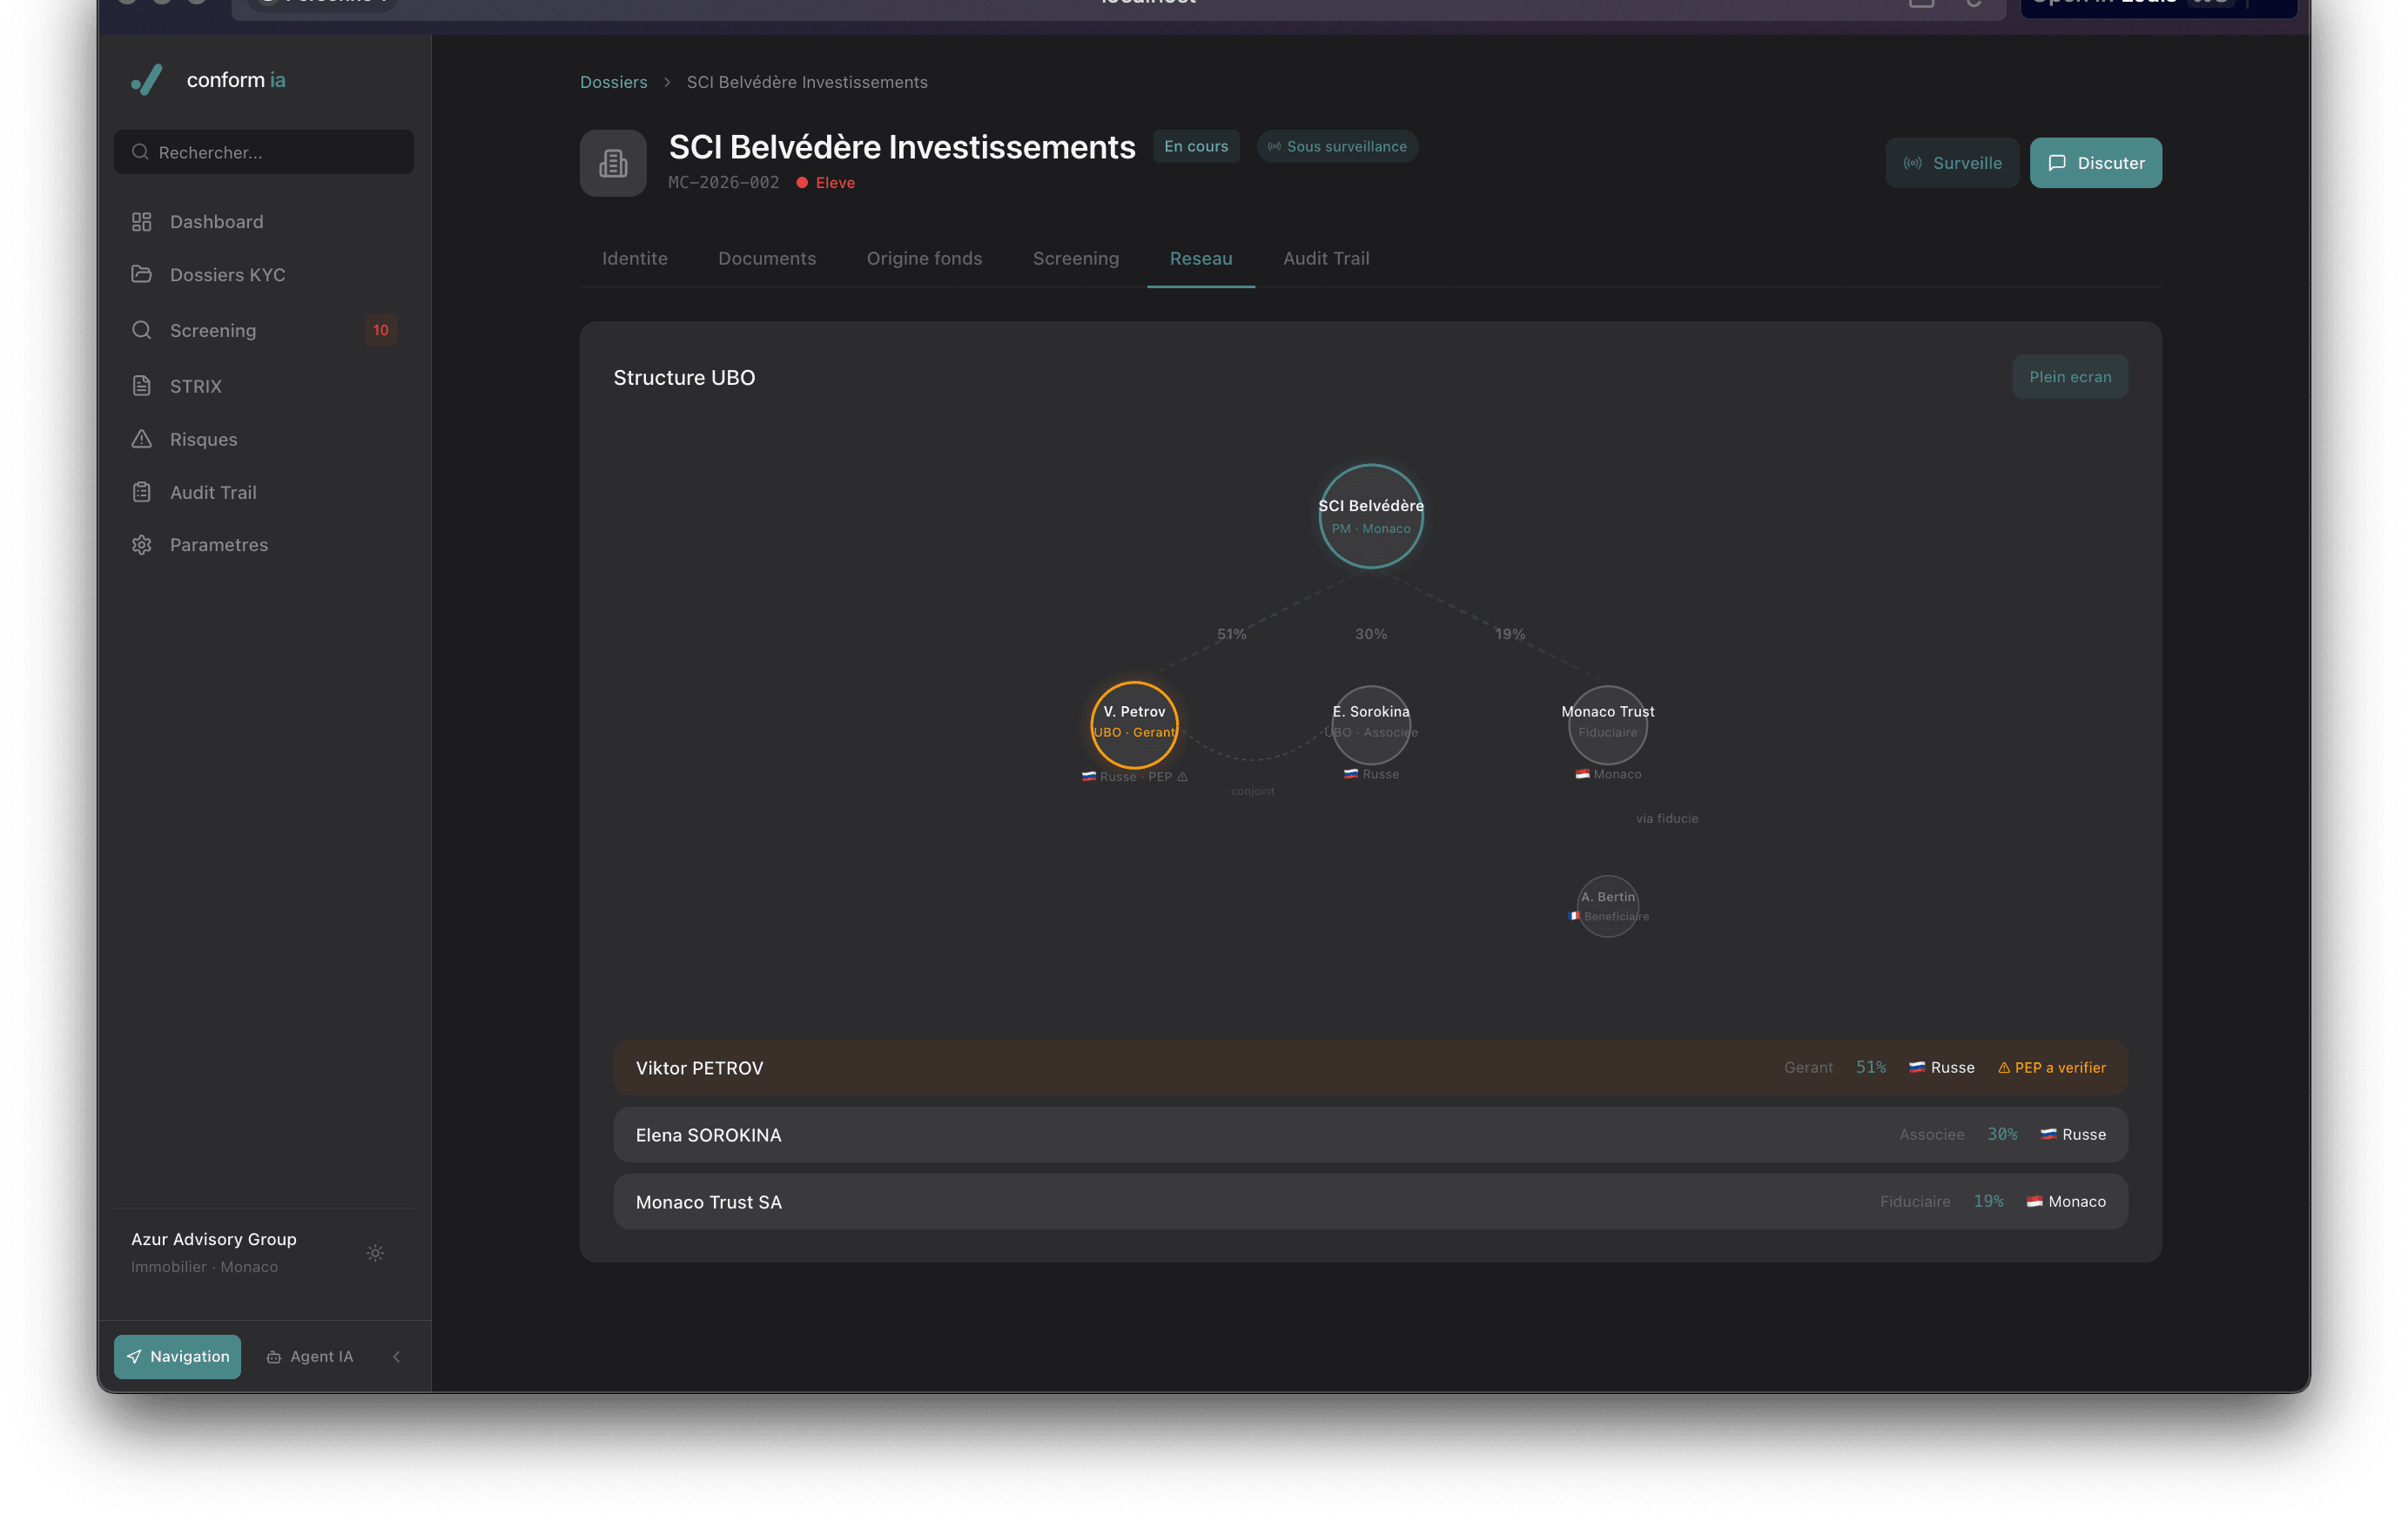The image size is (2408, 1522).
Task: Click the conform ia logo icon
Action: (147, 80)
